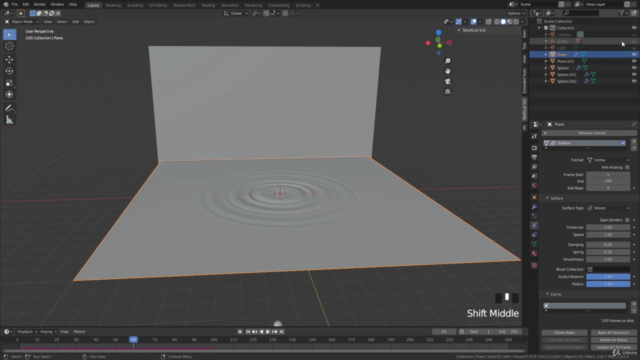This screenshot has height=360, width=640.
Task: Open the outliner filter dropdown
Action: pos(623,13)
